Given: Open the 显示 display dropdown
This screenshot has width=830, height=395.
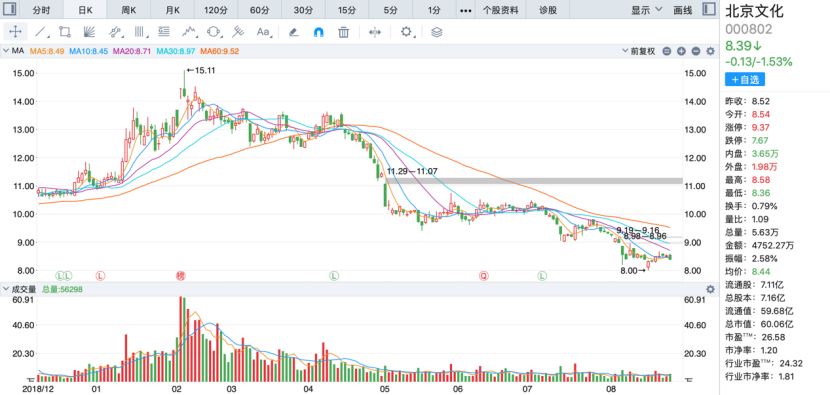Looking at the screenshot, I should [646, 10].
